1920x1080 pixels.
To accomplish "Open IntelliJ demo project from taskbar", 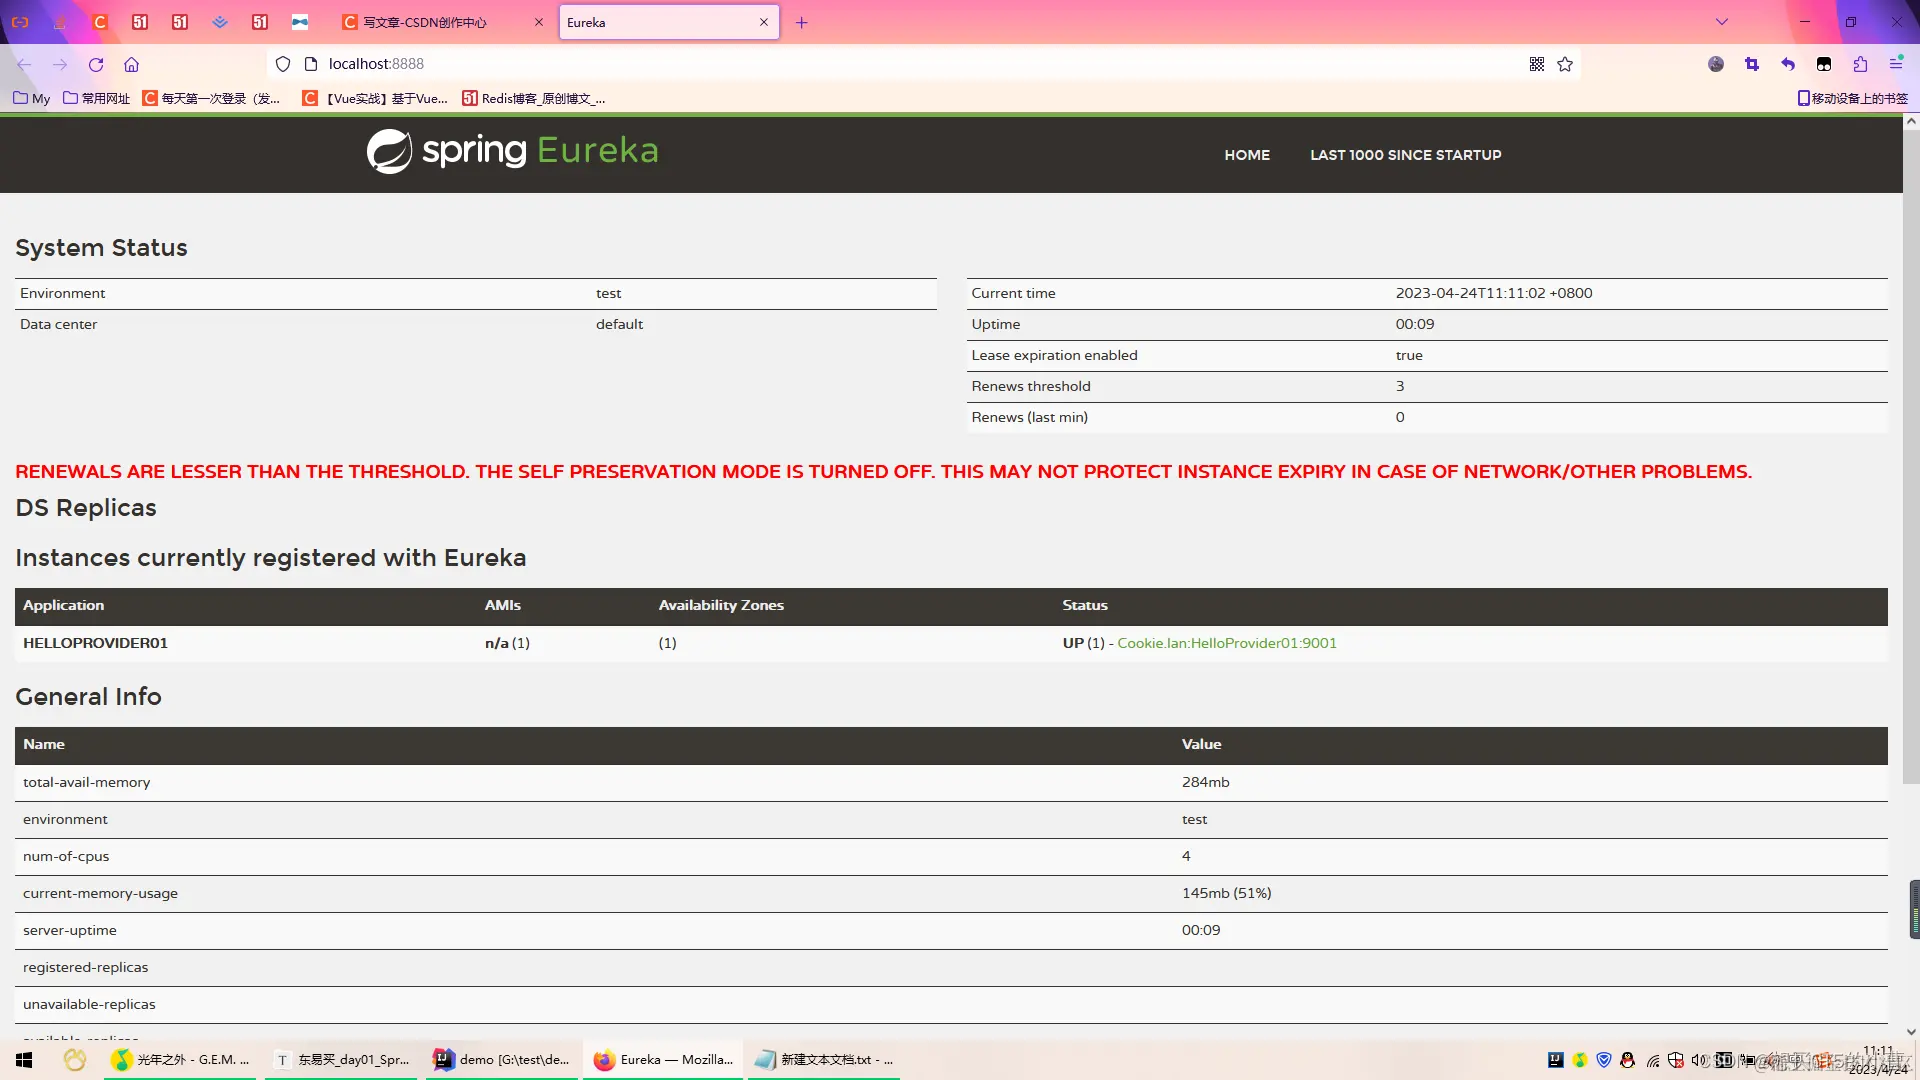I will click(503, 1060).
